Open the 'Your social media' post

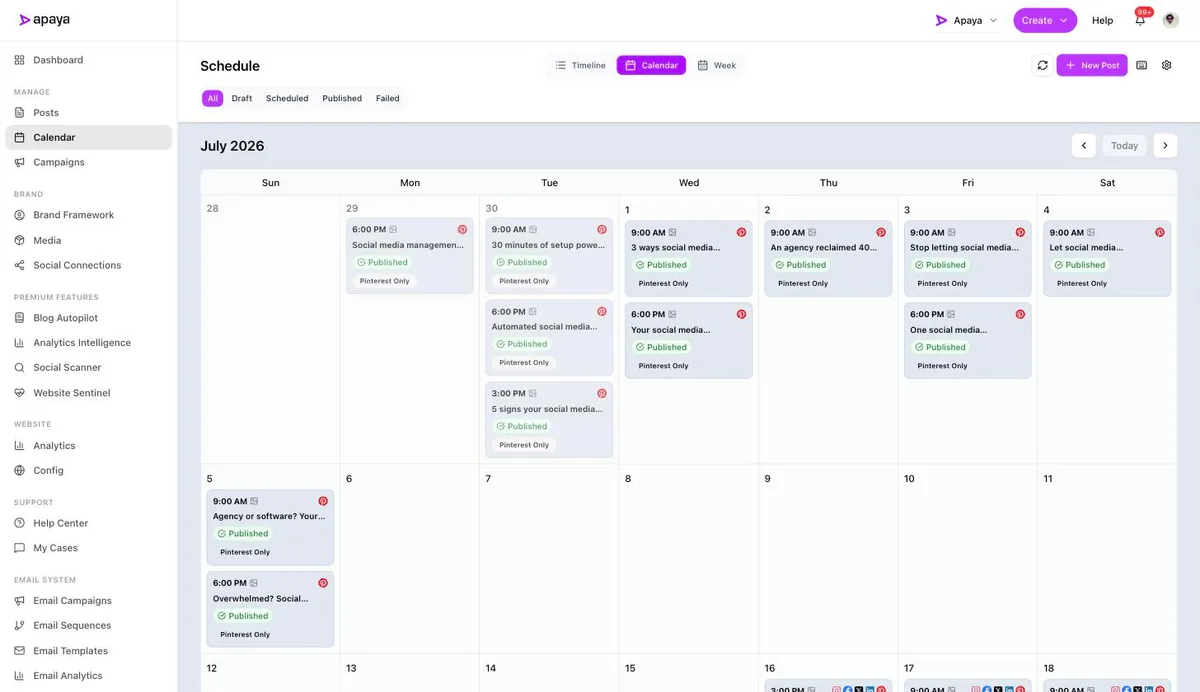pos(689,341)
